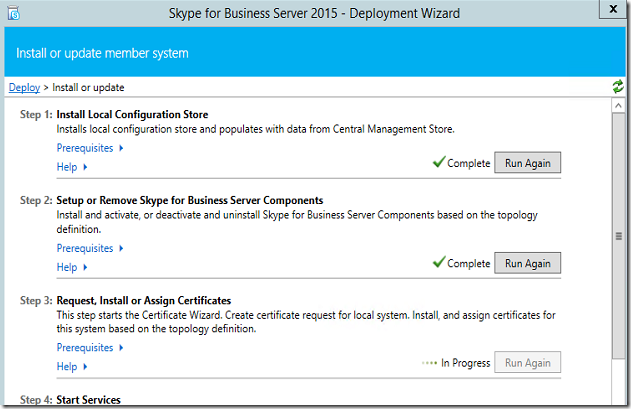The image size is (631, 409).
Task: Select the Step 4 Start Services heading
Action: (x=88, y=400)
